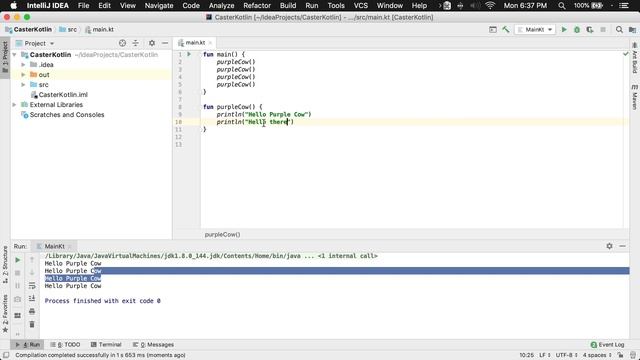
Task: Open Project panel settings gear
Action: [x=152, y=43]
